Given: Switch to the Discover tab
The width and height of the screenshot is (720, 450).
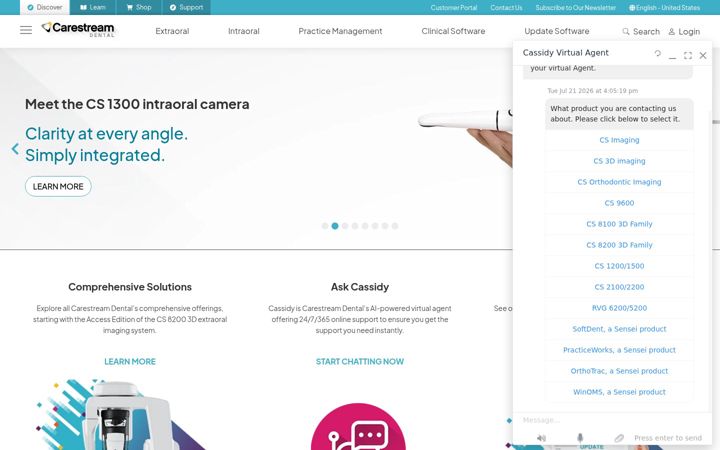Looking at the screenshot, I should (45, 7).
